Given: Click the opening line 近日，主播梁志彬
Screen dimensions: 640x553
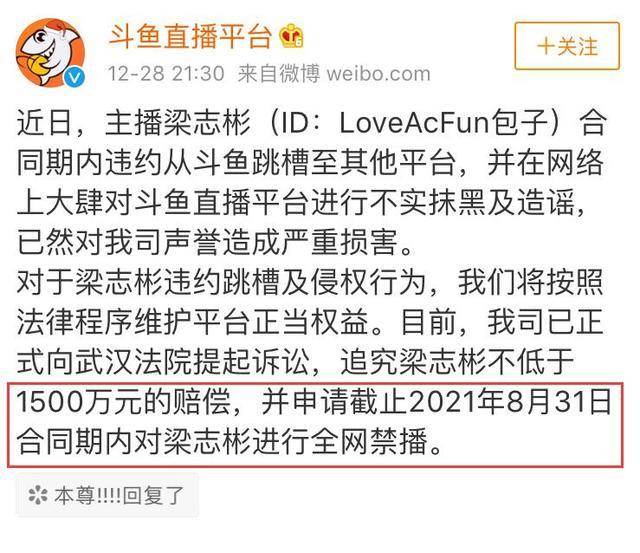Looking at the screenshot, I should coord(134,122).
